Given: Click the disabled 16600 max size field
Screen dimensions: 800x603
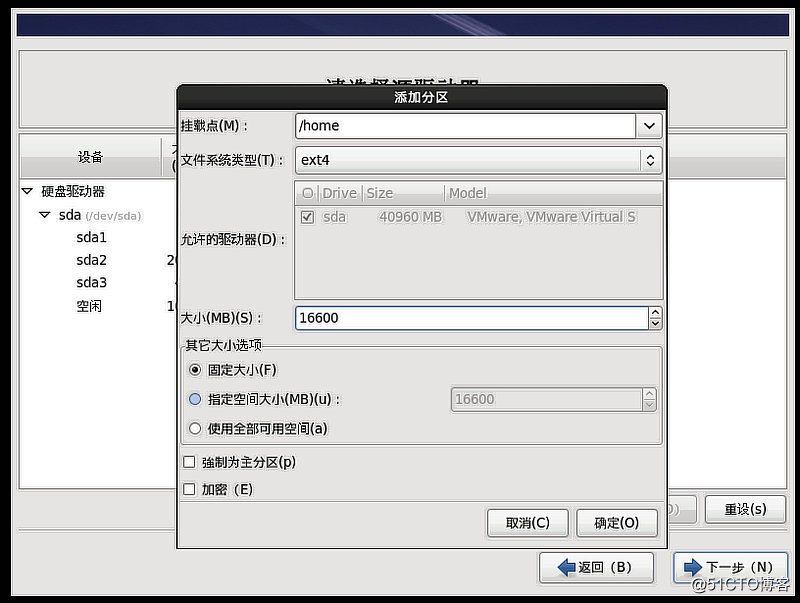Looking at the screenshot, I should coord(546,399).
